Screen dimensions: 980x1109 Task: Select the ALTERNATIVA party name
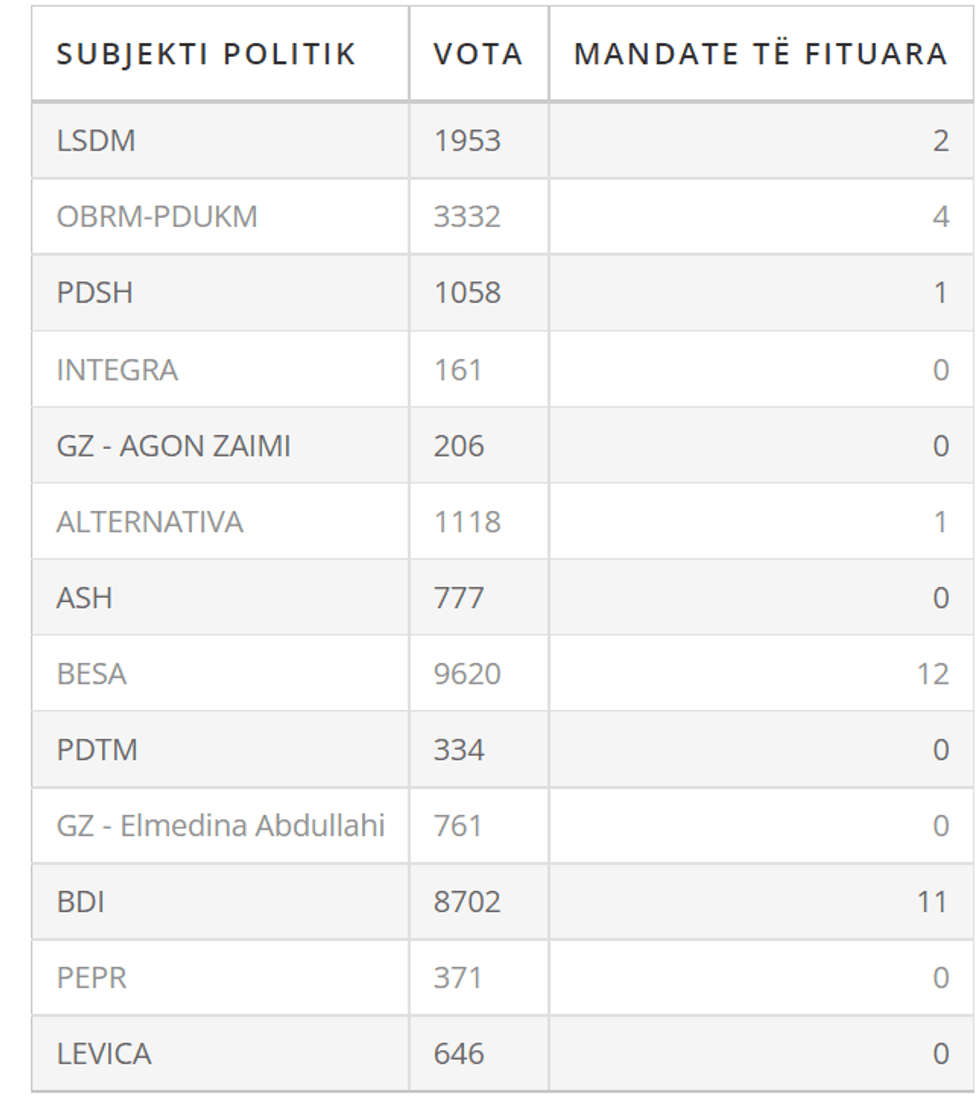[150, 522]
